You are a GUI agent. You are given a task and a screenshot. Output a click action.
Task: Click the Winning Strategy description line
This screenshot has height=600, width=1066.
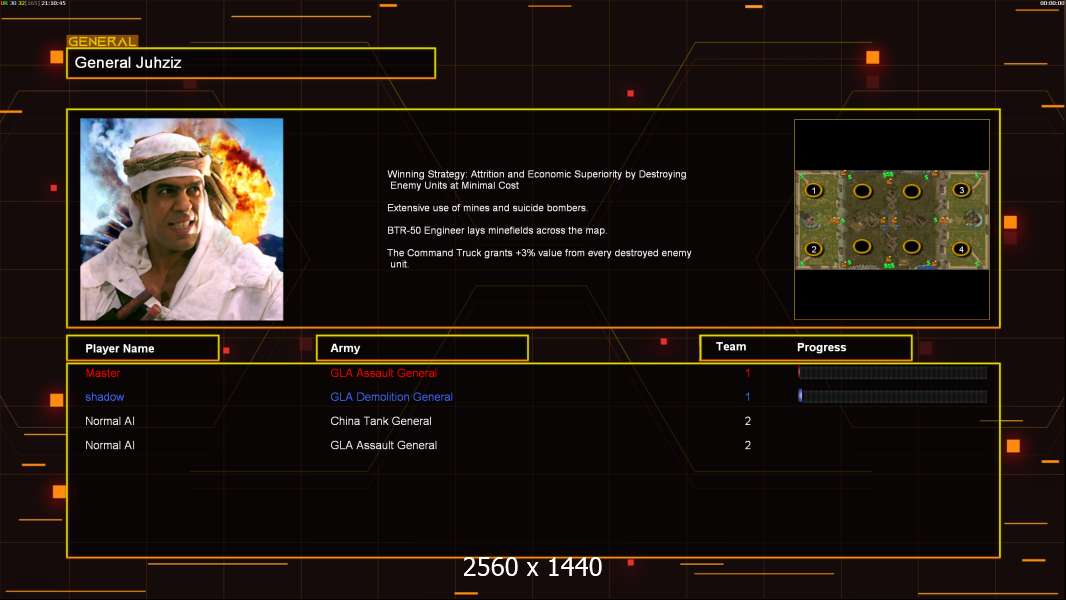click(537, 179)
